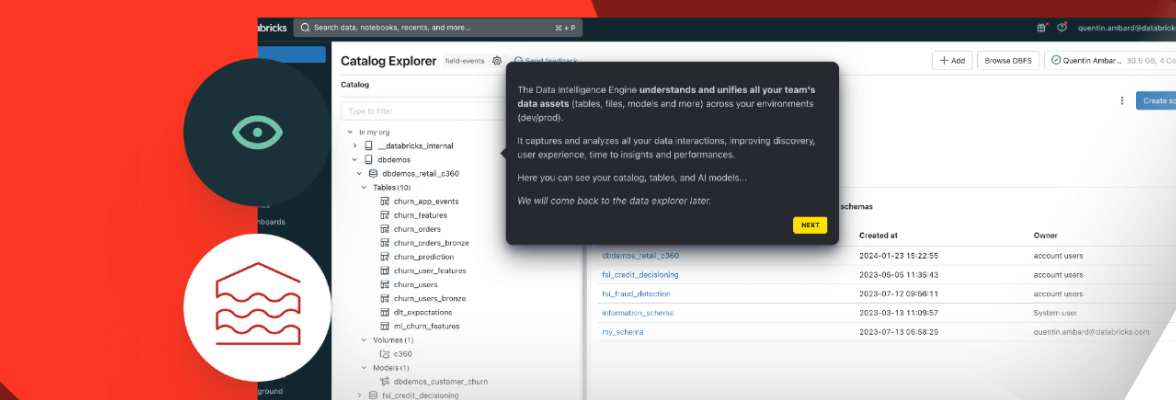Collapse the dbdemos catalog node
Screen dimensions: 1176x400
pos(355,159)
